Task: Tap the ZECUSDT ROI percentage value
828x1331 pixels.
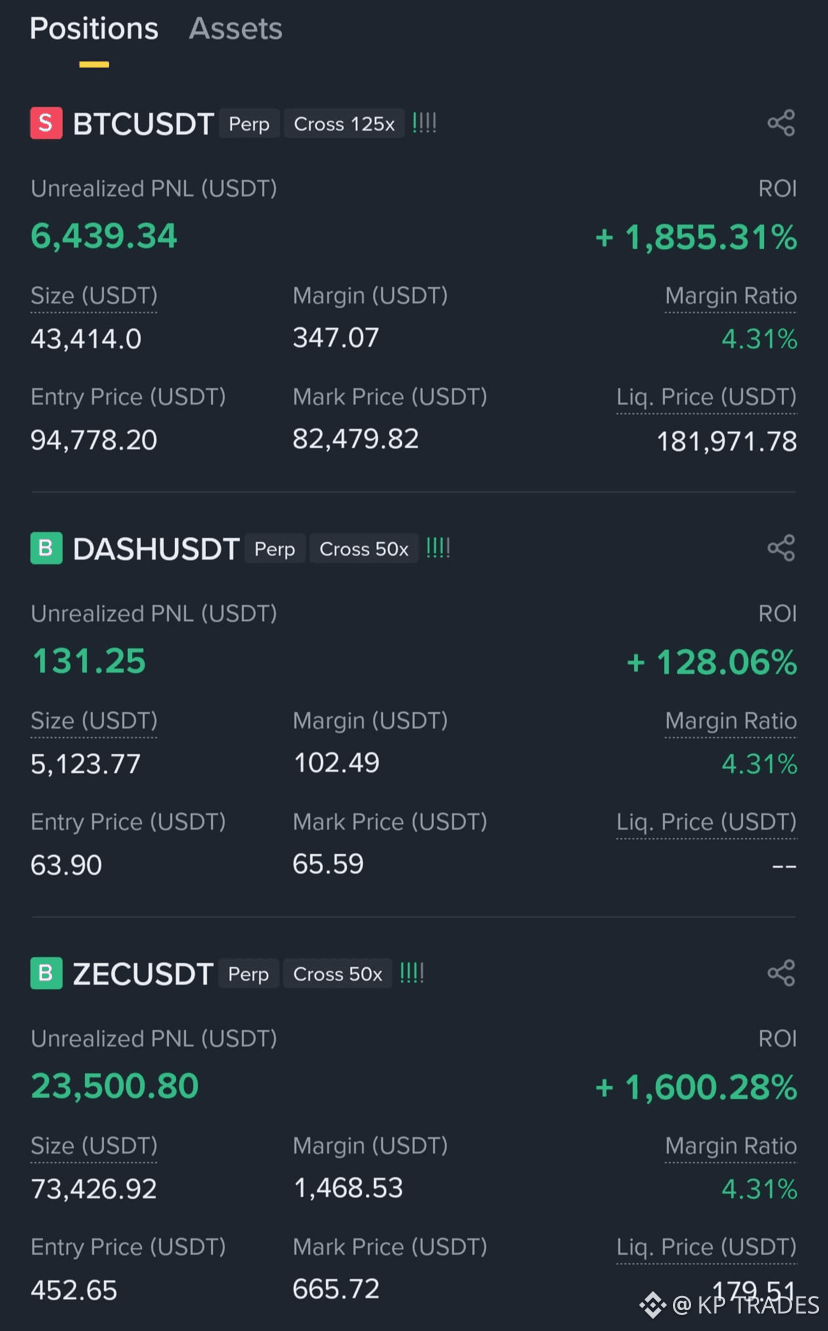Action: 696,1088
